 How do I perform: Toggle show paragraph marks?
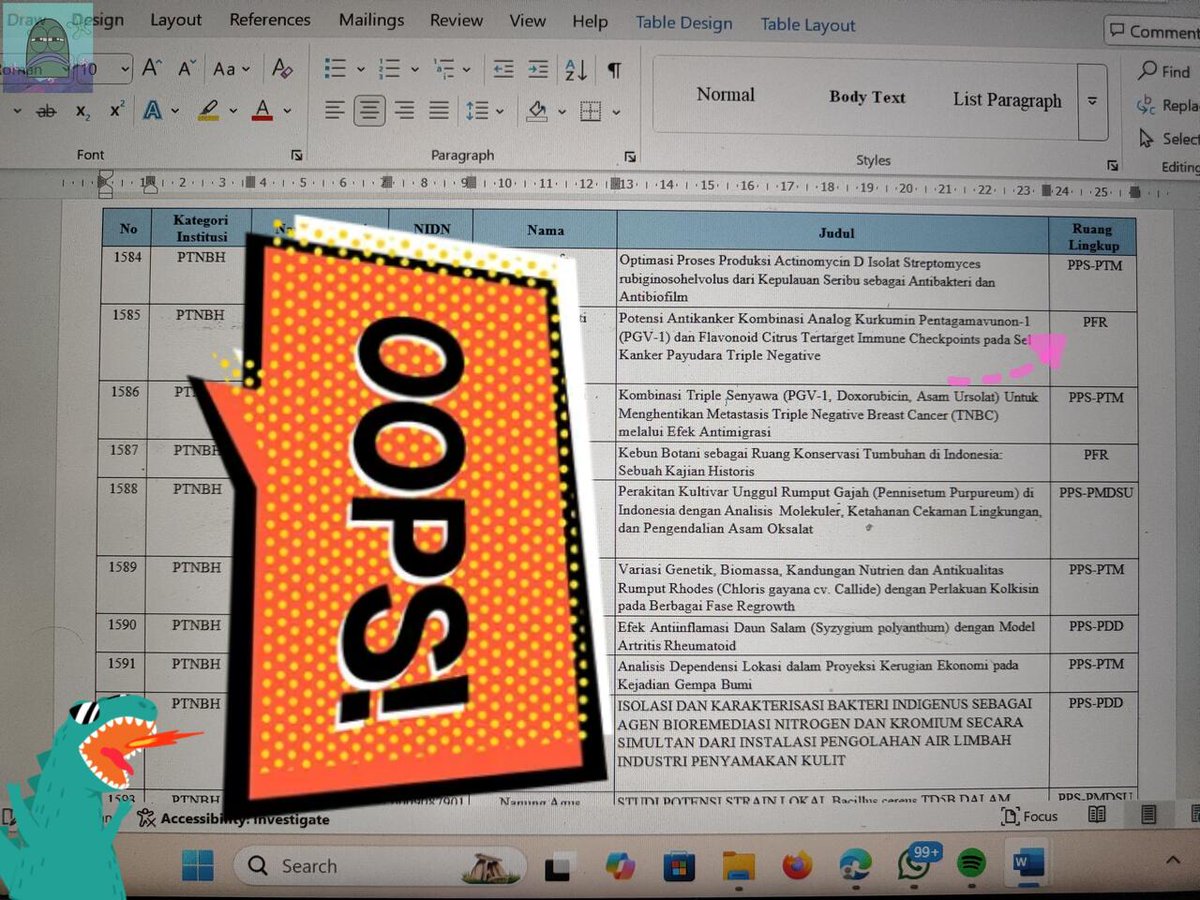614,70
